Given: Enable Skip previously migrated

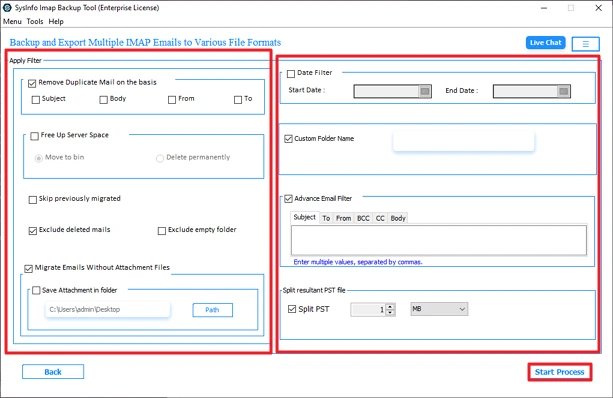Looking at the screenshot, I should [x=33, y=200].
